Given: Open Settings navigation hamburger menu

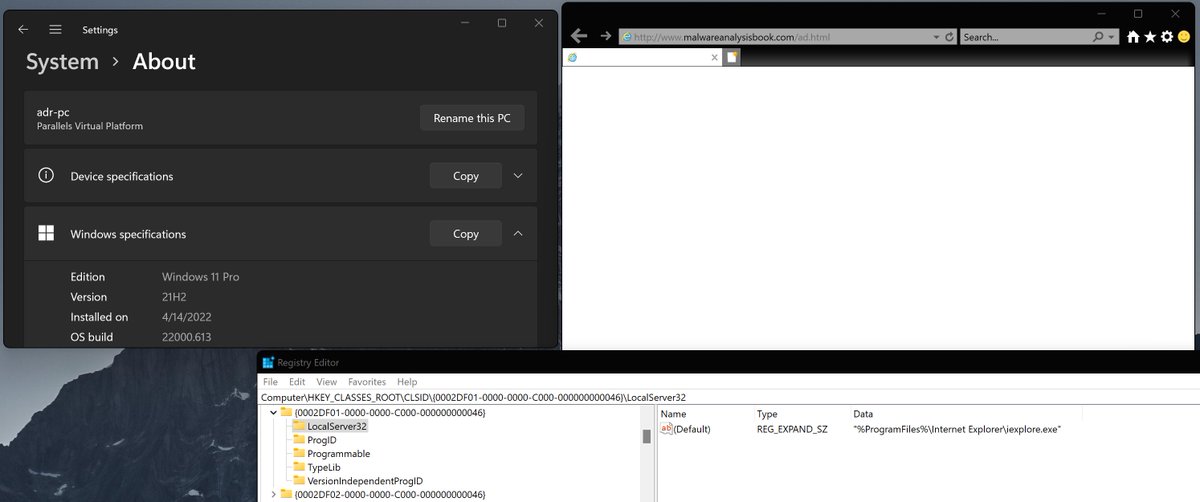Looking at the screenshot, I should (x=55, y=30).
